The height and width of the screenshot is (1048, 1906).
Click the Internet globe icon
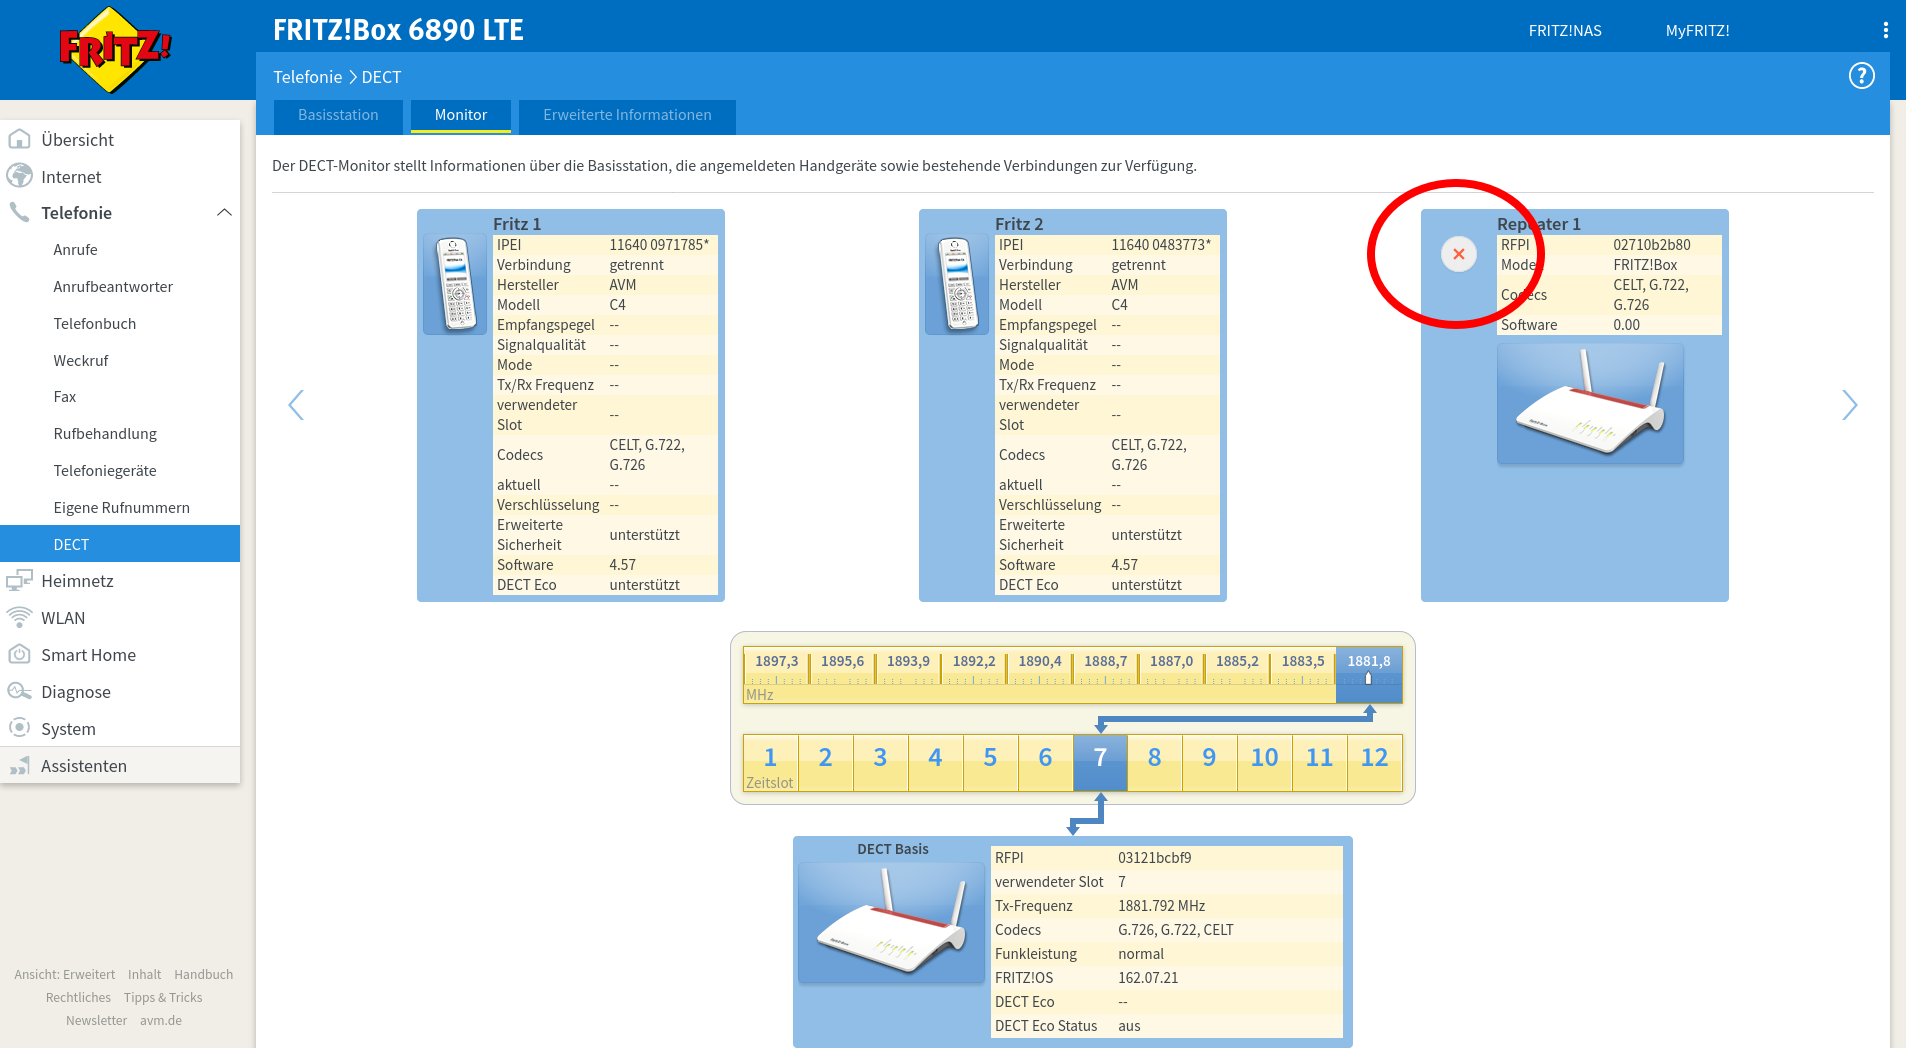point(19,176)
